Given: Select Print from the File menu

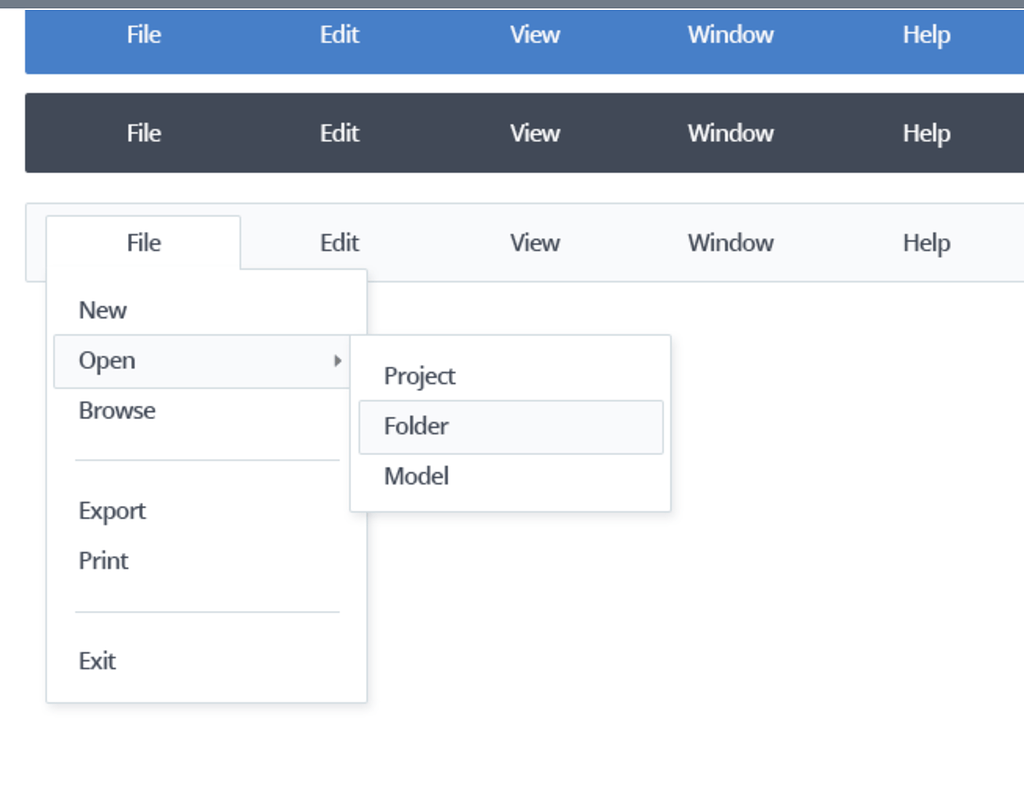Looking at the screenshot, I should tap(103, 561).
